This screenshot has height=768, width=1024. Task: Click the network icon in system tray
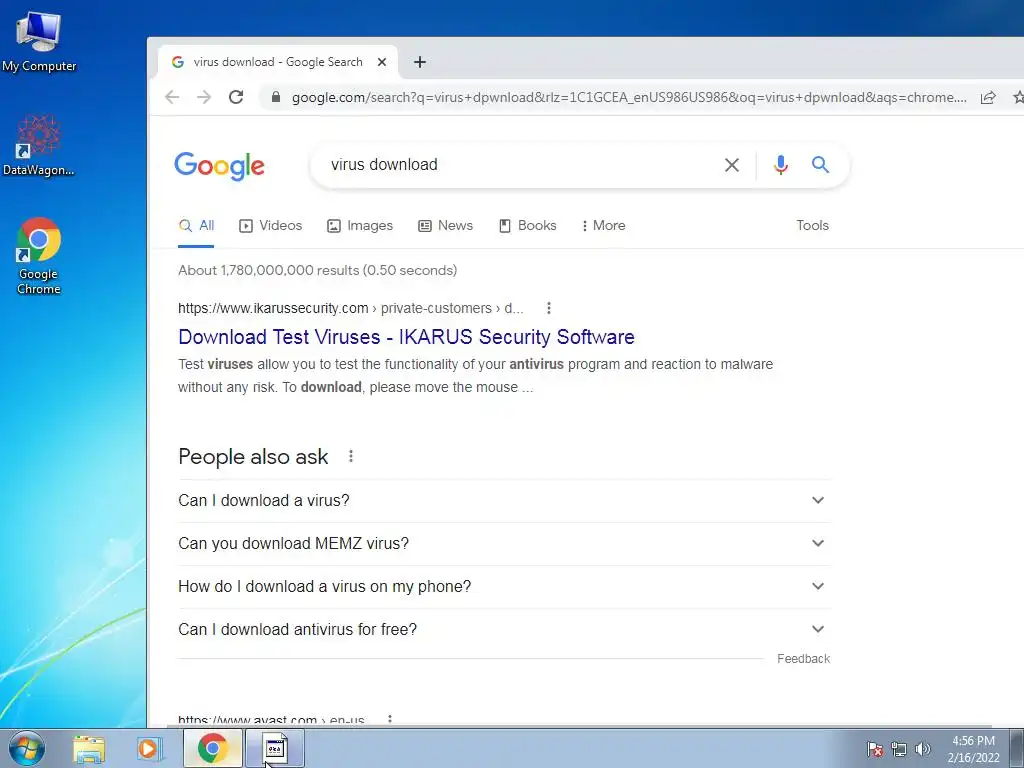(899, 749)
